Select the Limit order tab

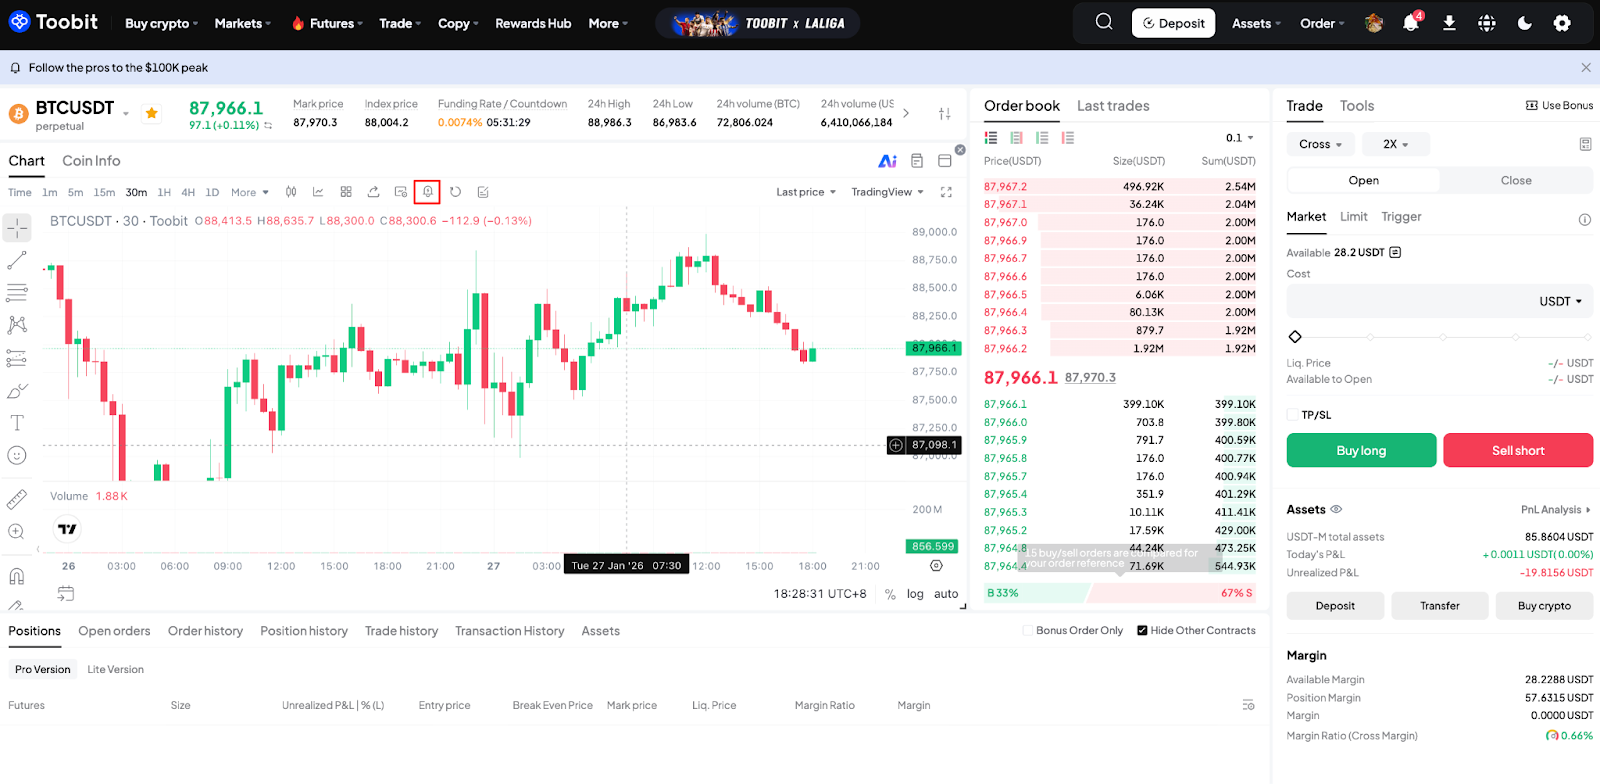click(1354, 217)
